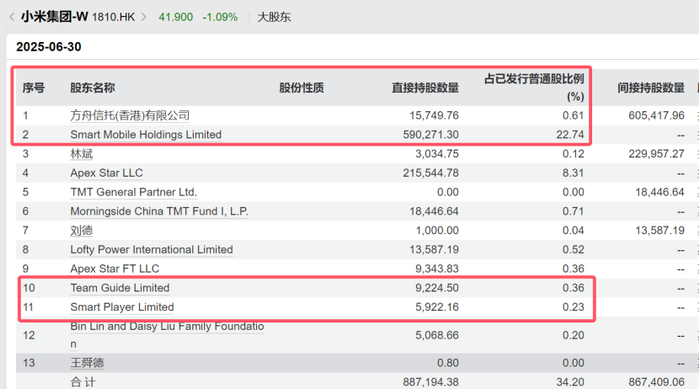Click the 直接持股数量 column header
The height and width of the screenshot is (389, 700).
point(425,88)
